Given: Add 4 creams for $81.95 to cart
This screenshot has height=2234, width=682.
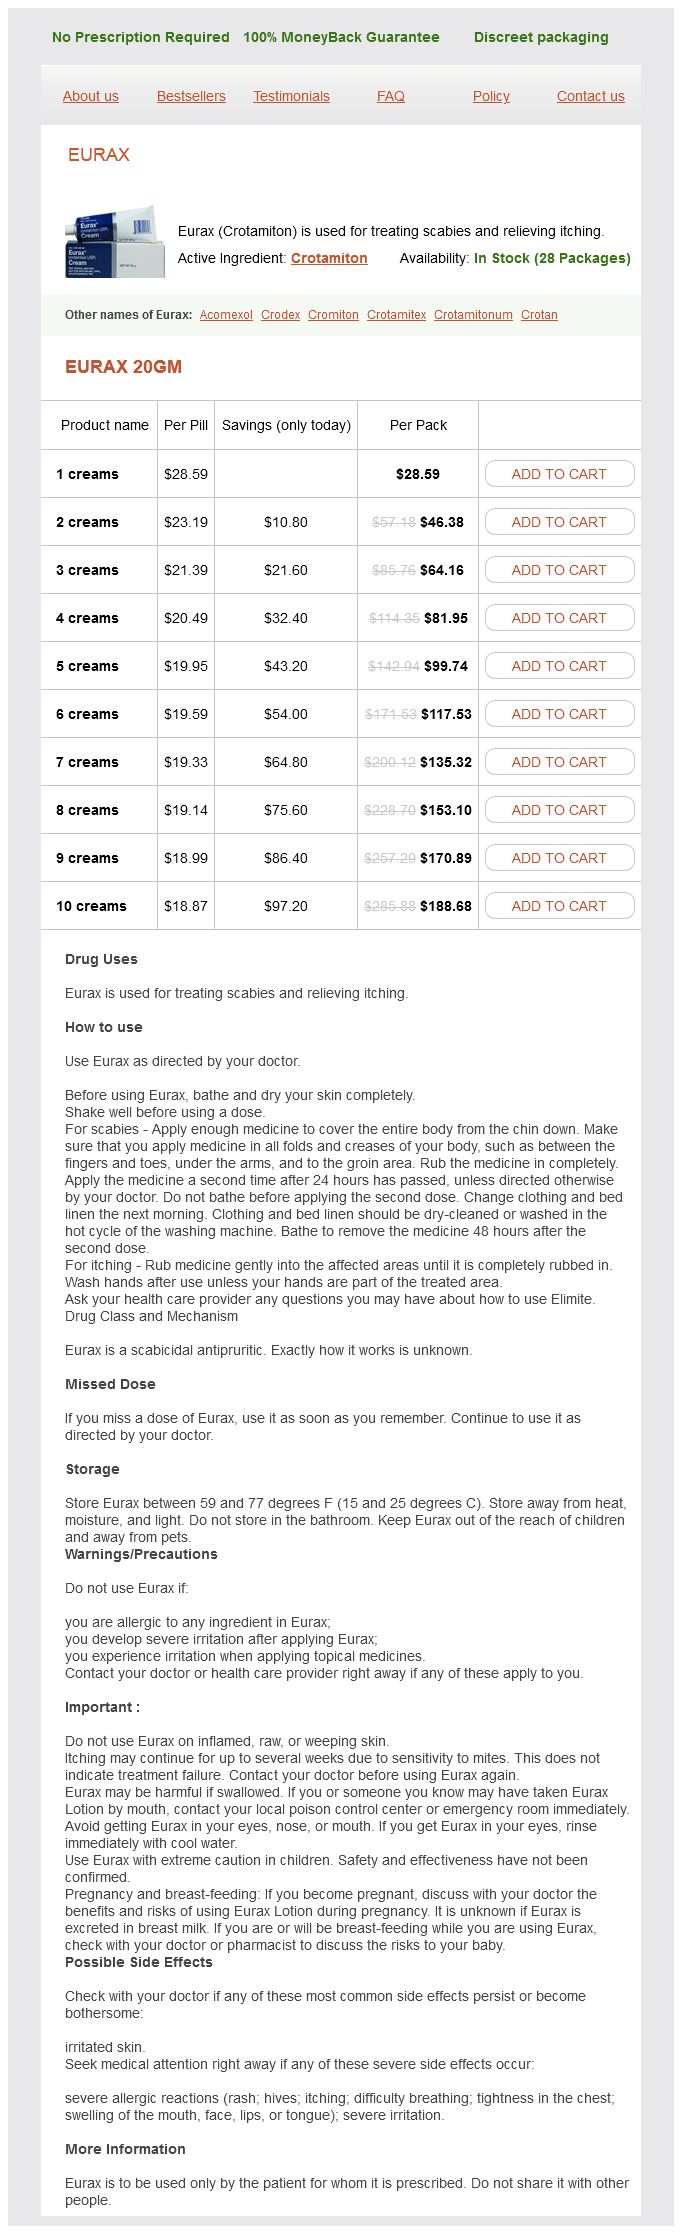Looking at the screenshot, I should point(559,618).
